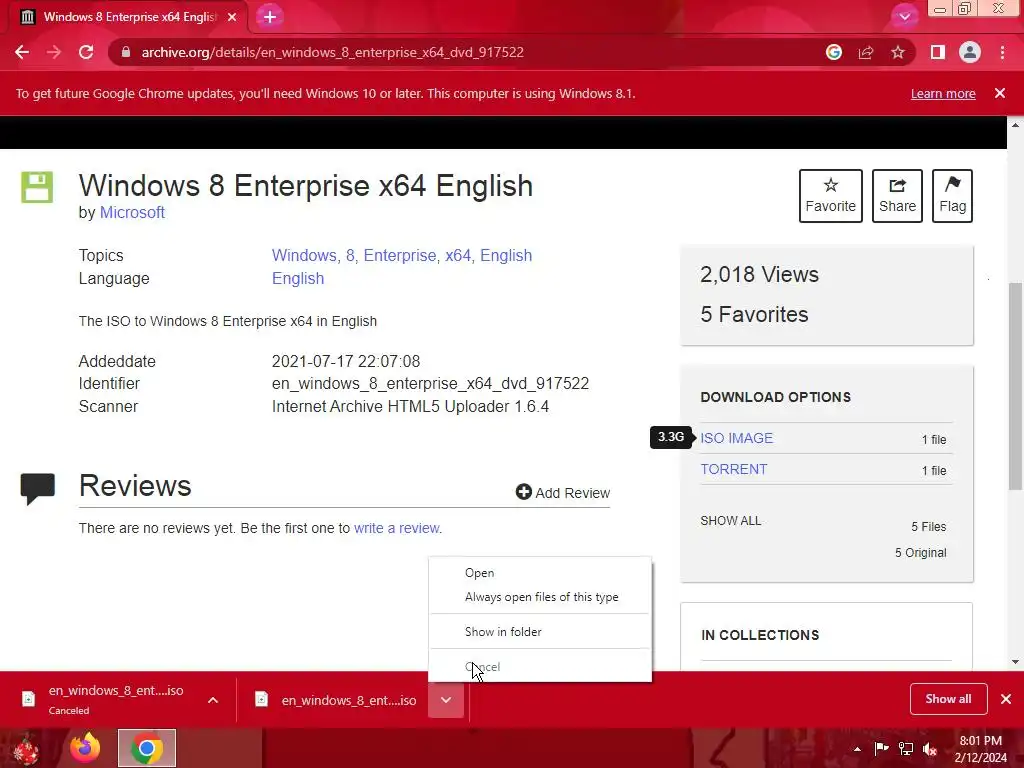Open the Chrome profile avatar
Image resolution: width=1024 pixels, height=768 pixels.
[970, 52]
